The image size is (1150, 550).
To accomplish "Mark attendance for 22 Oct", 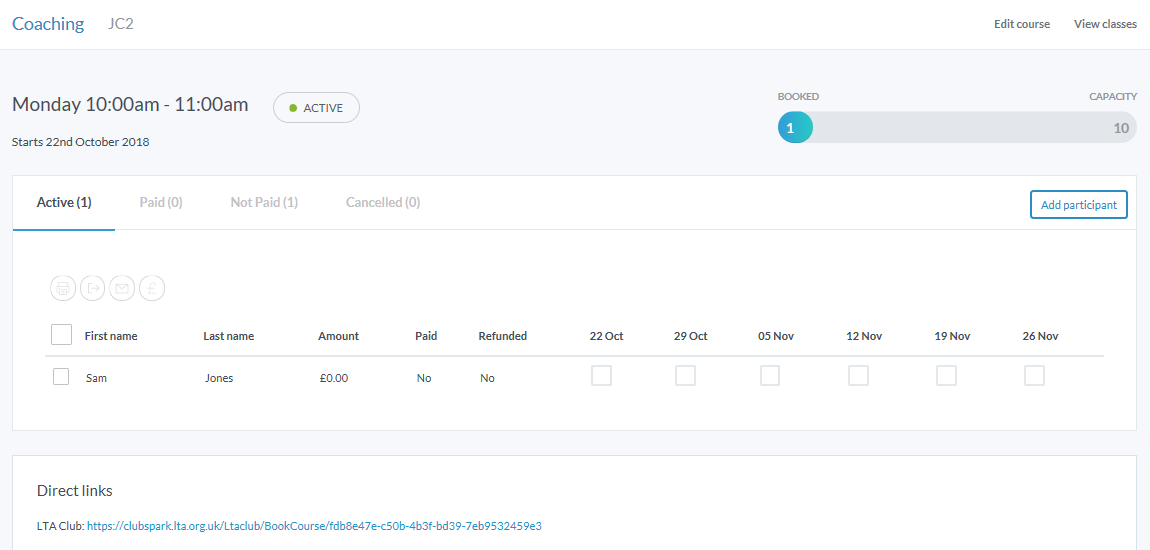I will [x=601, y=376].
